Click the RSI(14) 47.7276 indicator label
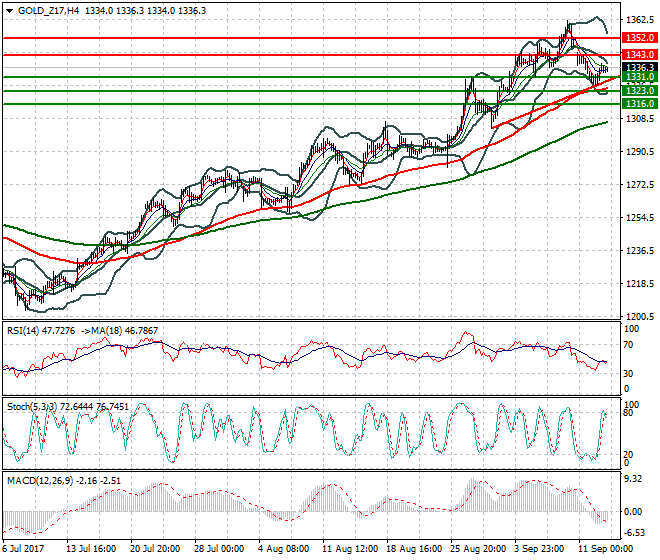 [x=41, y=331]
